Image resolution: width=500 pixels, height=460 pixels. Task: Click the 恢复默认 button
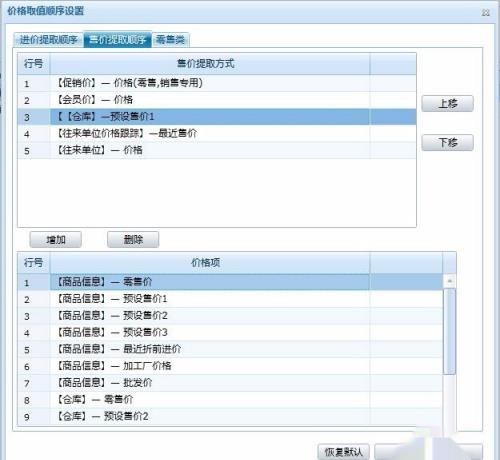click(x=344, y=452)
